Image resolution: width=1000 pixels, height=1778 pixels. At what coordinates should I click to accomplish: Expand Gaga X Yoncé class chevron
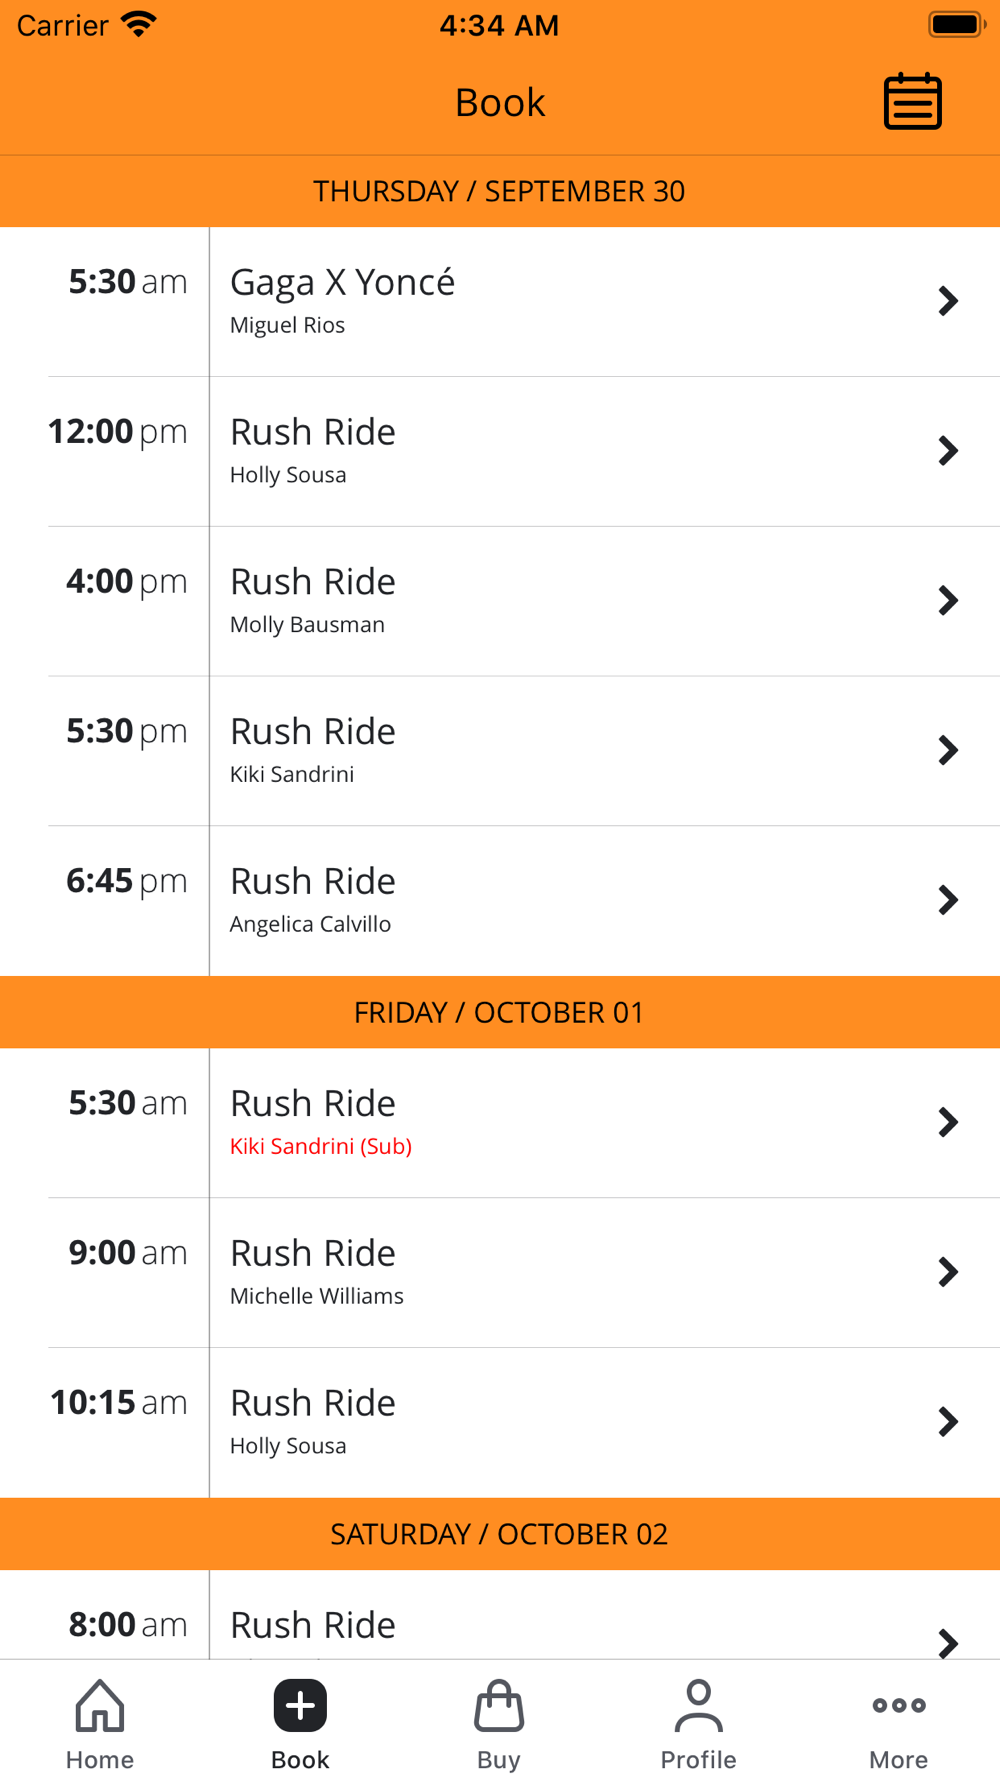tap(948, 301)
